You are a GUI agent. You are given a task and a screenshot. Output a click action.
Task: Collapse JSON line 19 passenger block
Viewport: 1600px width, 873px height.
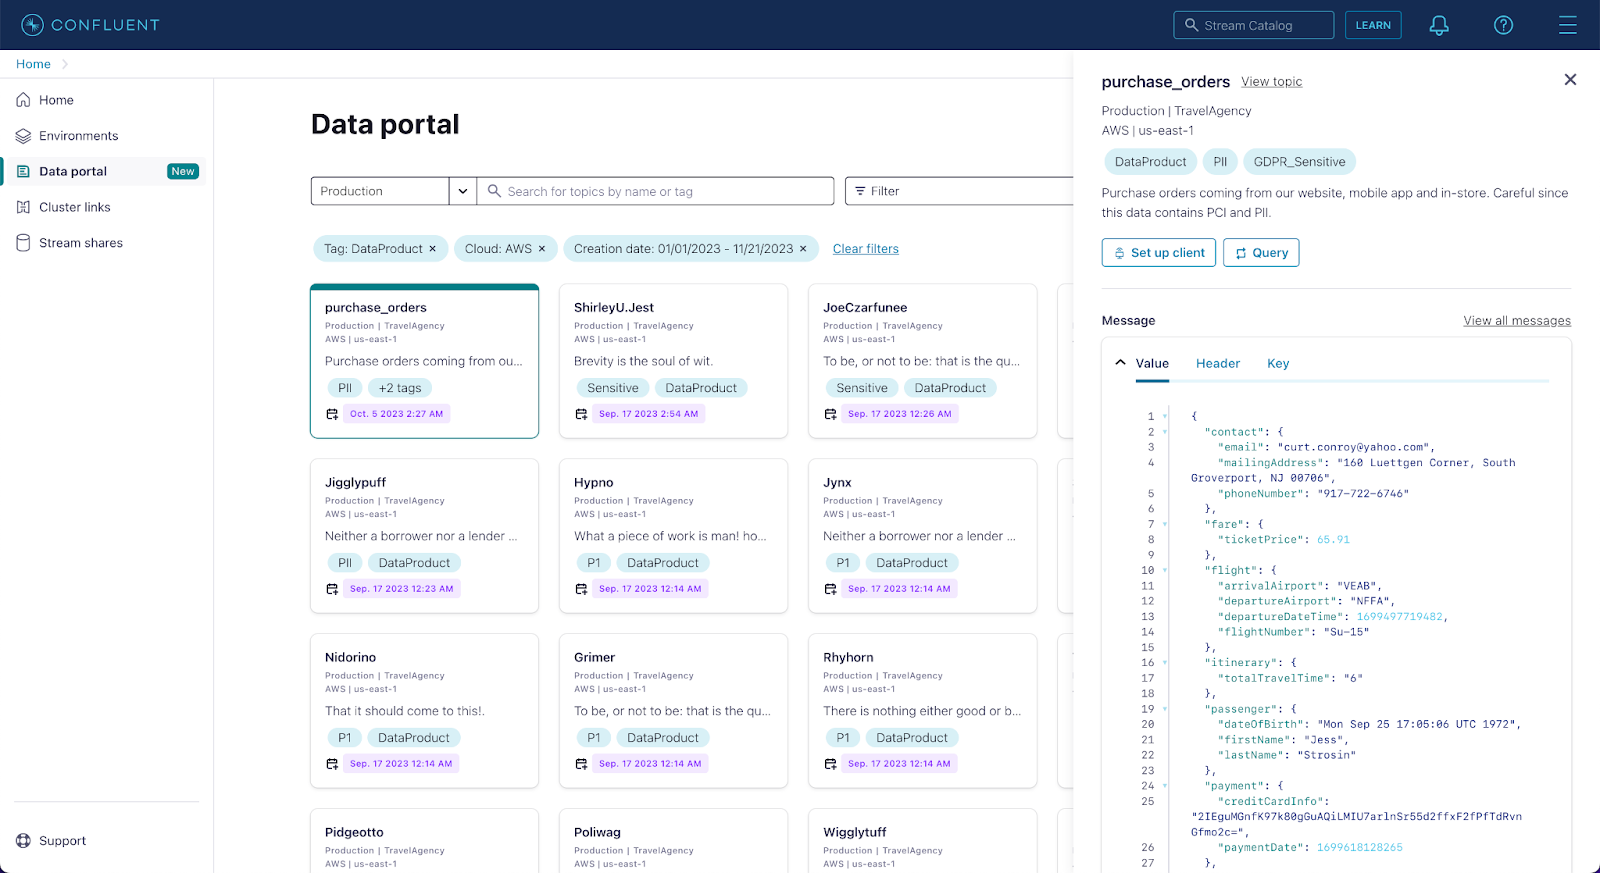tap(1165, 709)
